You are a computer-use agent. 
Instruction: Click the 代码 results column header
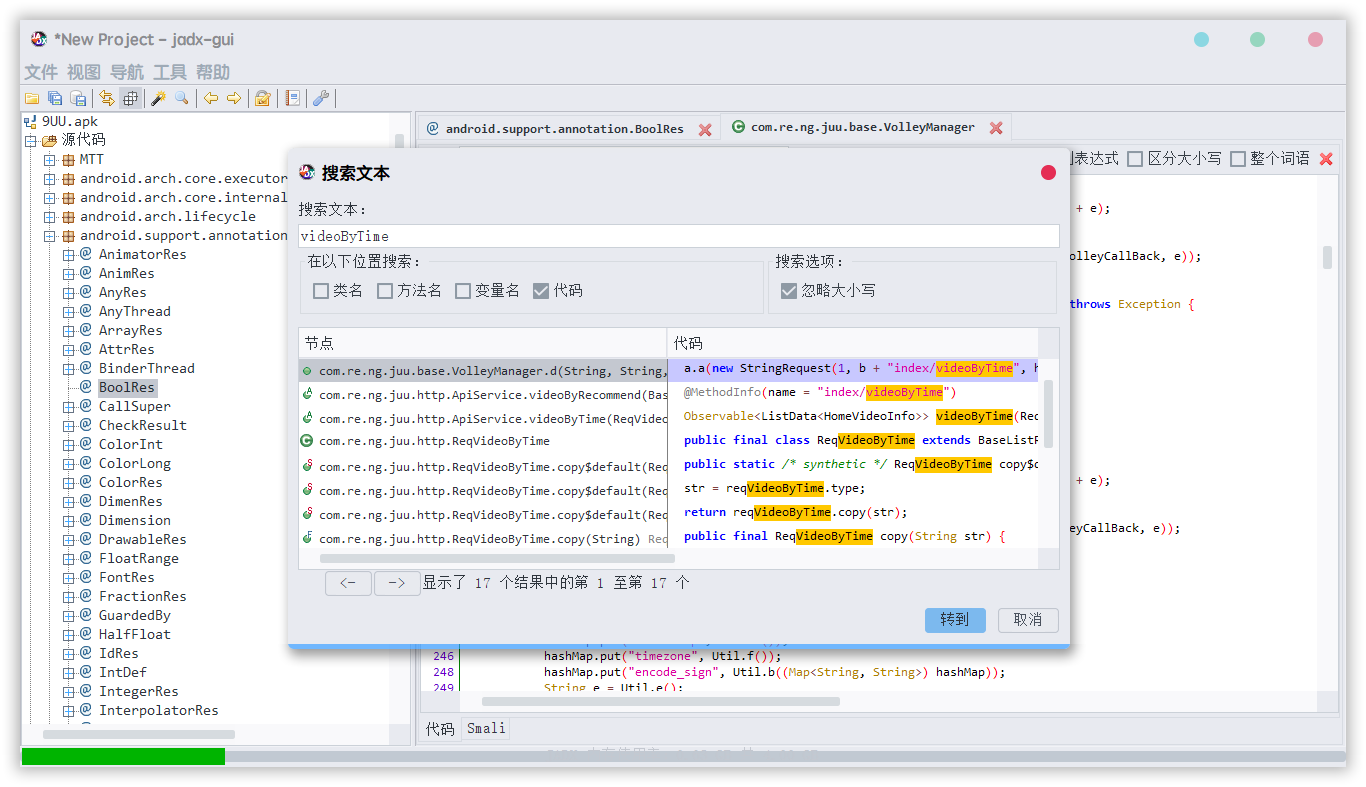pyautogui.click(x=853, y=343)
